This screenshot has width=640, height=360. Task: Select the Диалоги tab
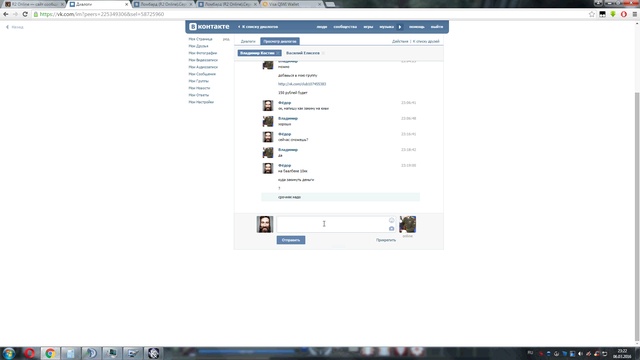[248, 41]
